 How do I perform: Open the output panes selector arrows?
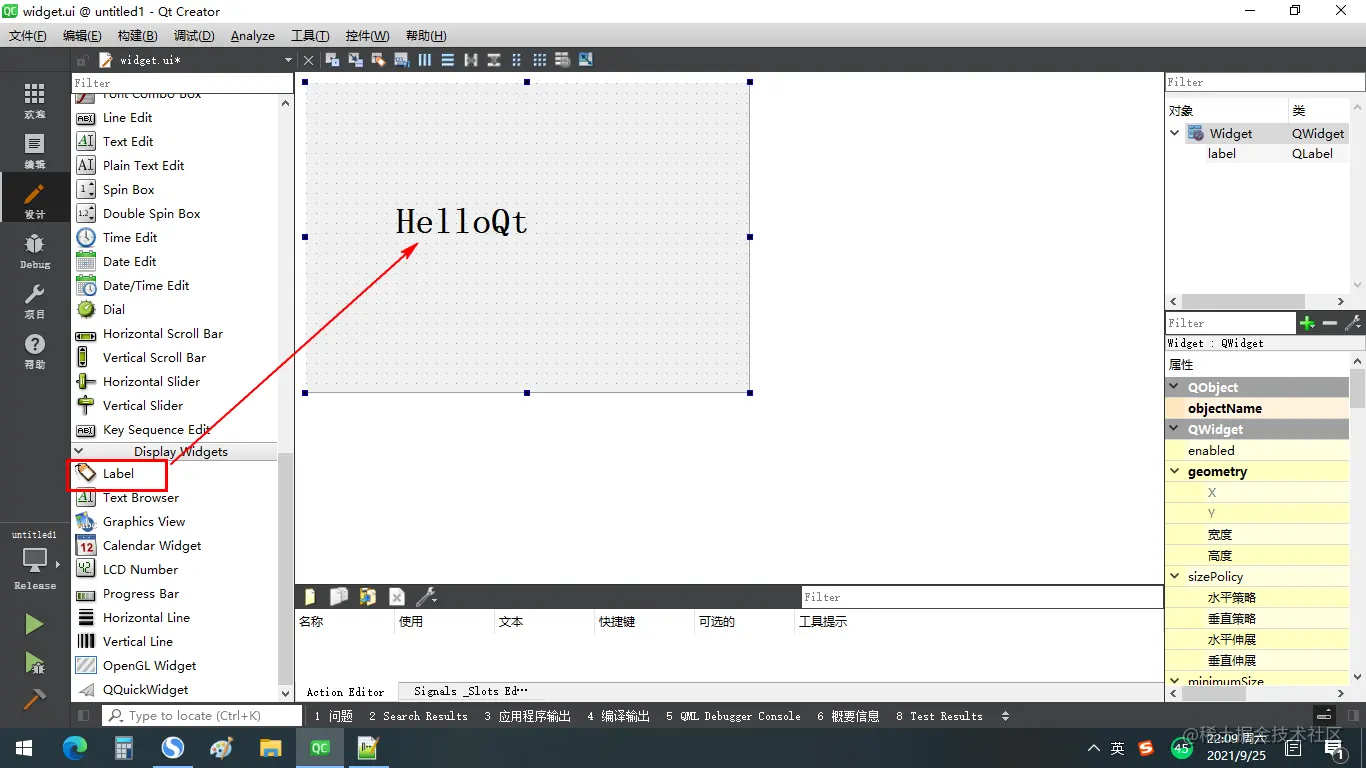tap(1005, 716)
